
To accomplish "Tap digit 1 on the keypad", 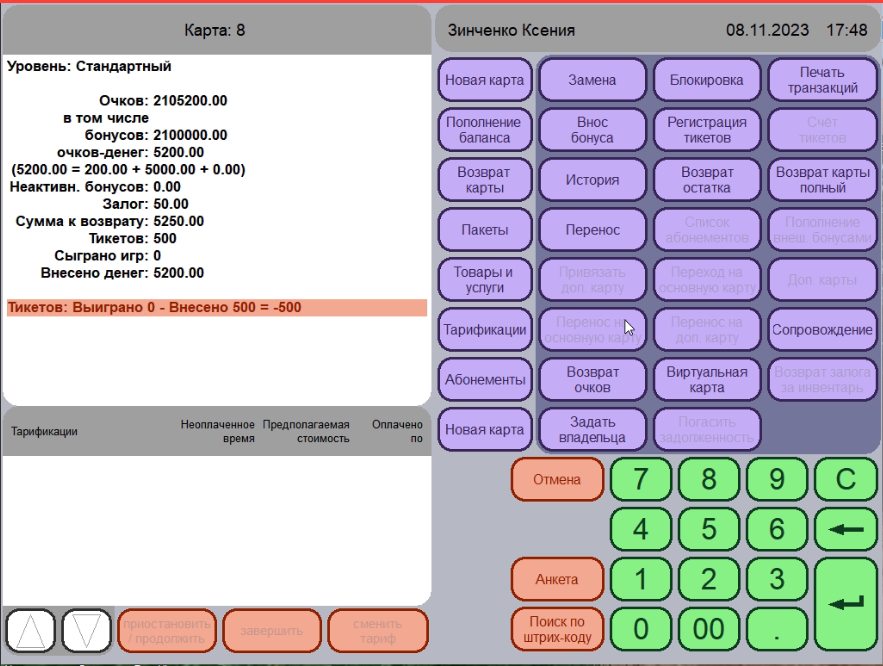I will pos(641,579).
